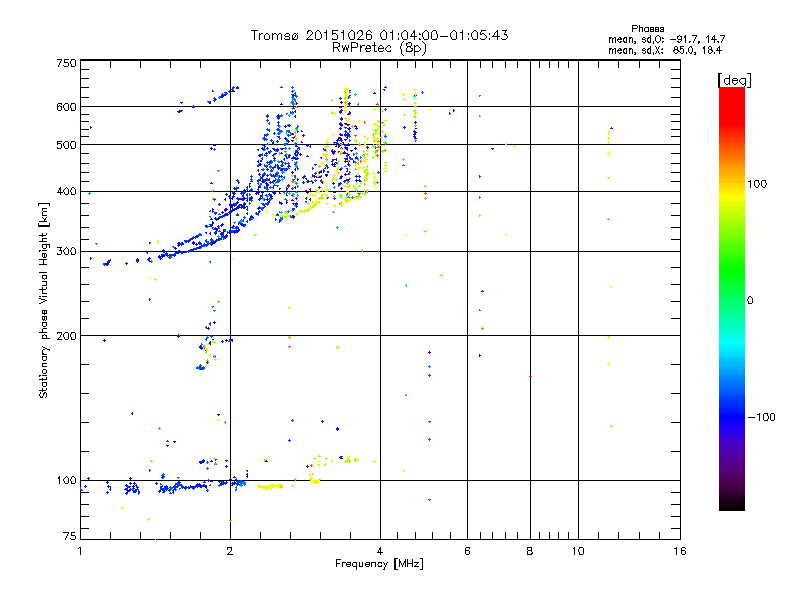Viewport: 800px width, 600px height.
Task: Click the 'Frequency [MHz]' axis label
Action: coord(379,564)
